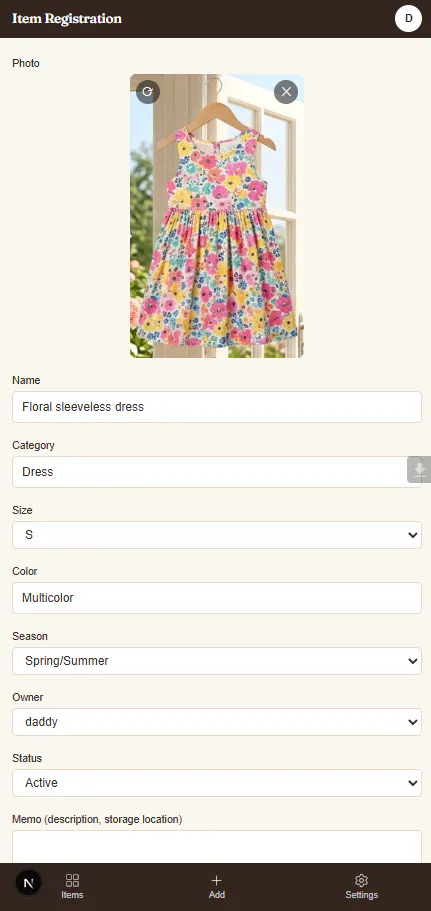Expand the Owner dropdown showing daddy
Image resolution: width=431 pixels, height=911 pixels.
pyautogui.click(x=217, y=722)
